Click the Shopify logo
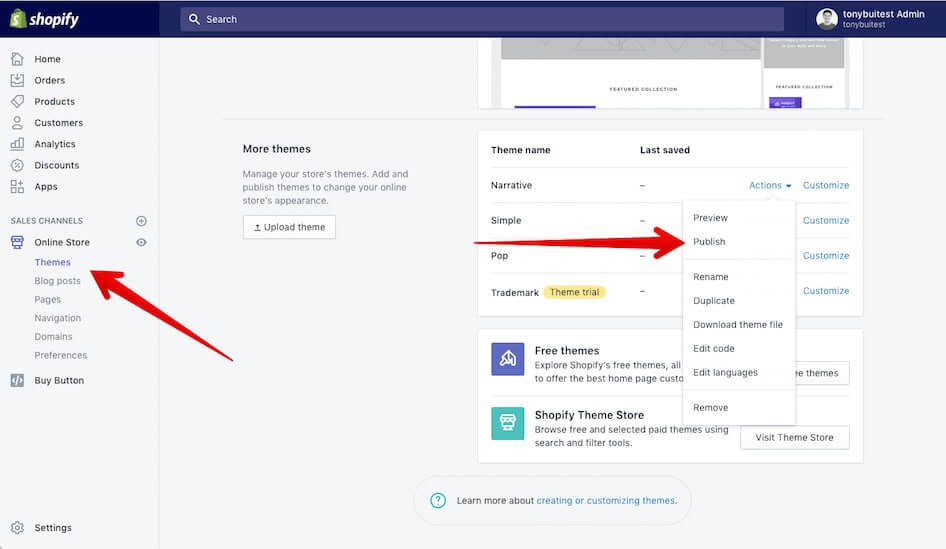This screenshot has width=946, height=549. click(45, 19)
